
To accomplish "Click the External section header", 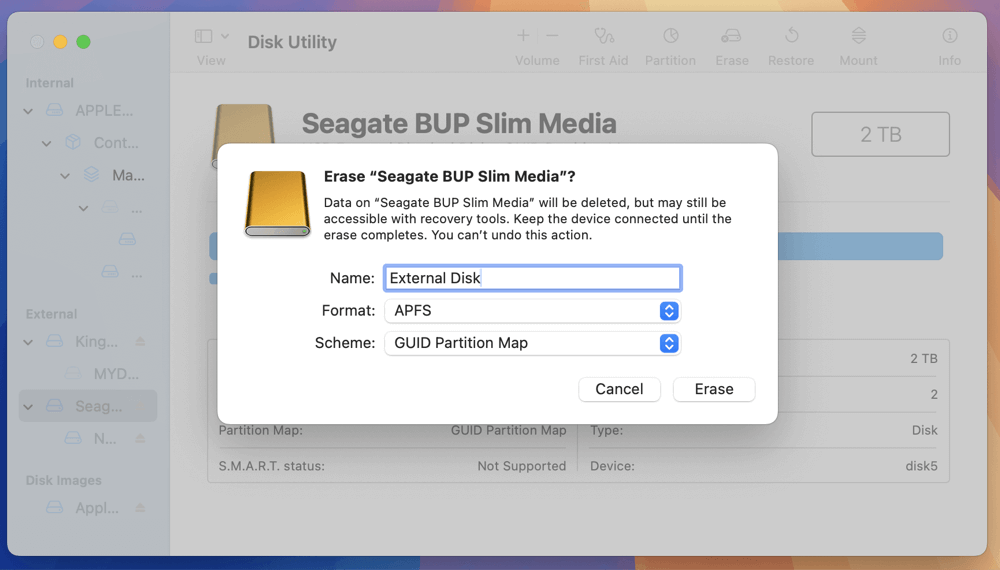I will (x=52, y=314).
